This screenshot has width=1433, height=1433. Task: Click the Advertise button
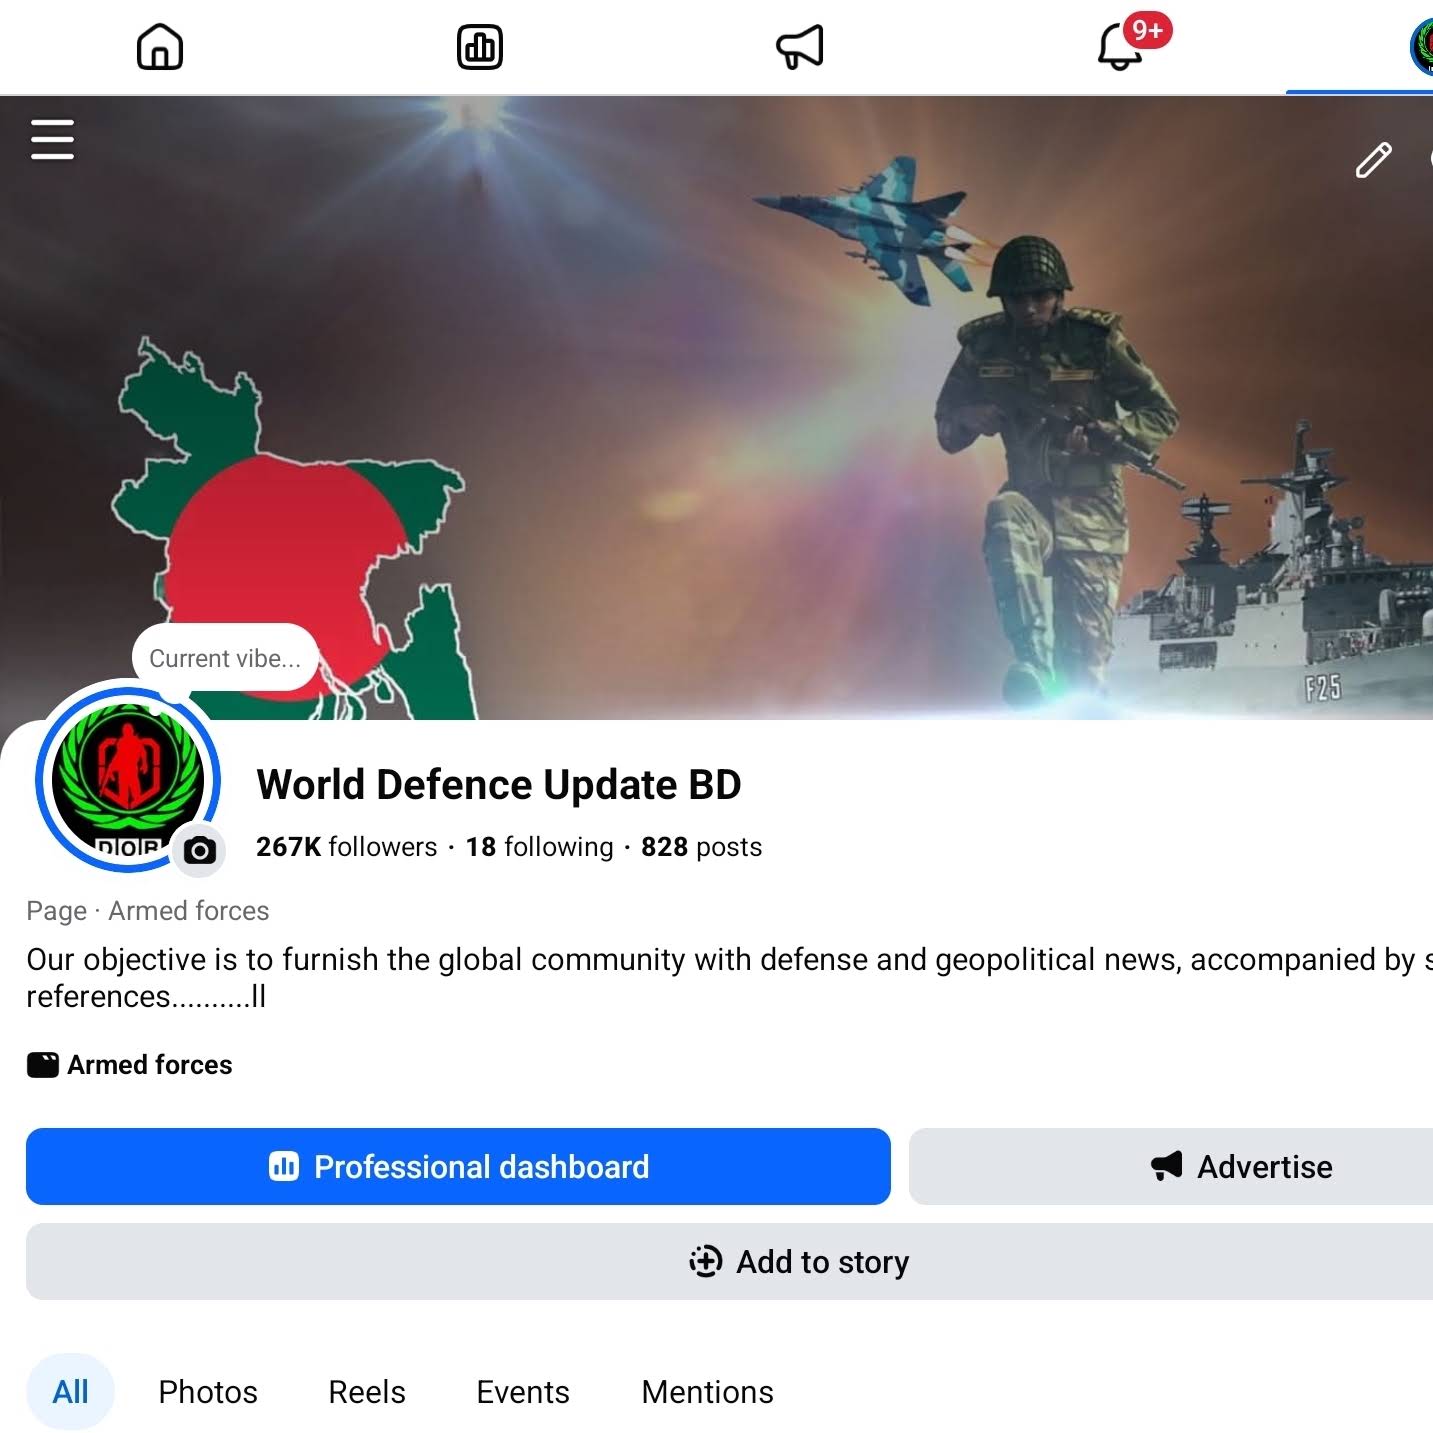[x=1171, y=1167]
